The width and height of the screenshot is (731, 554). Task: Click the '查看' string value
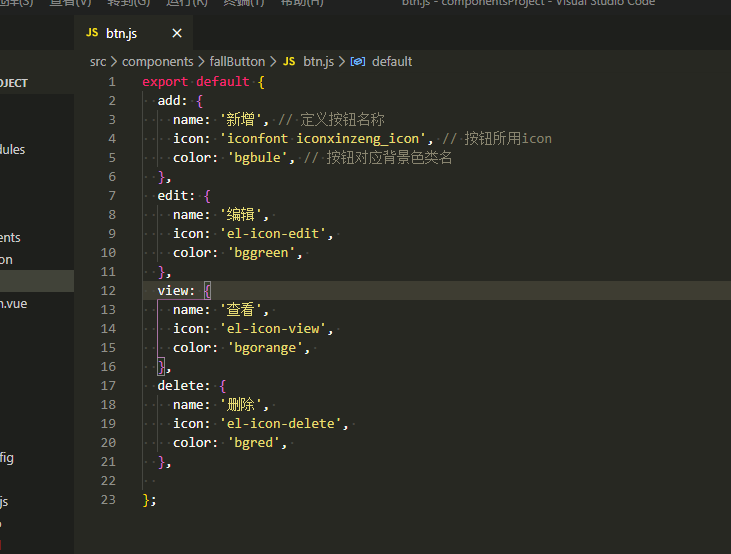pyautogui.click(x=241, y=310)
